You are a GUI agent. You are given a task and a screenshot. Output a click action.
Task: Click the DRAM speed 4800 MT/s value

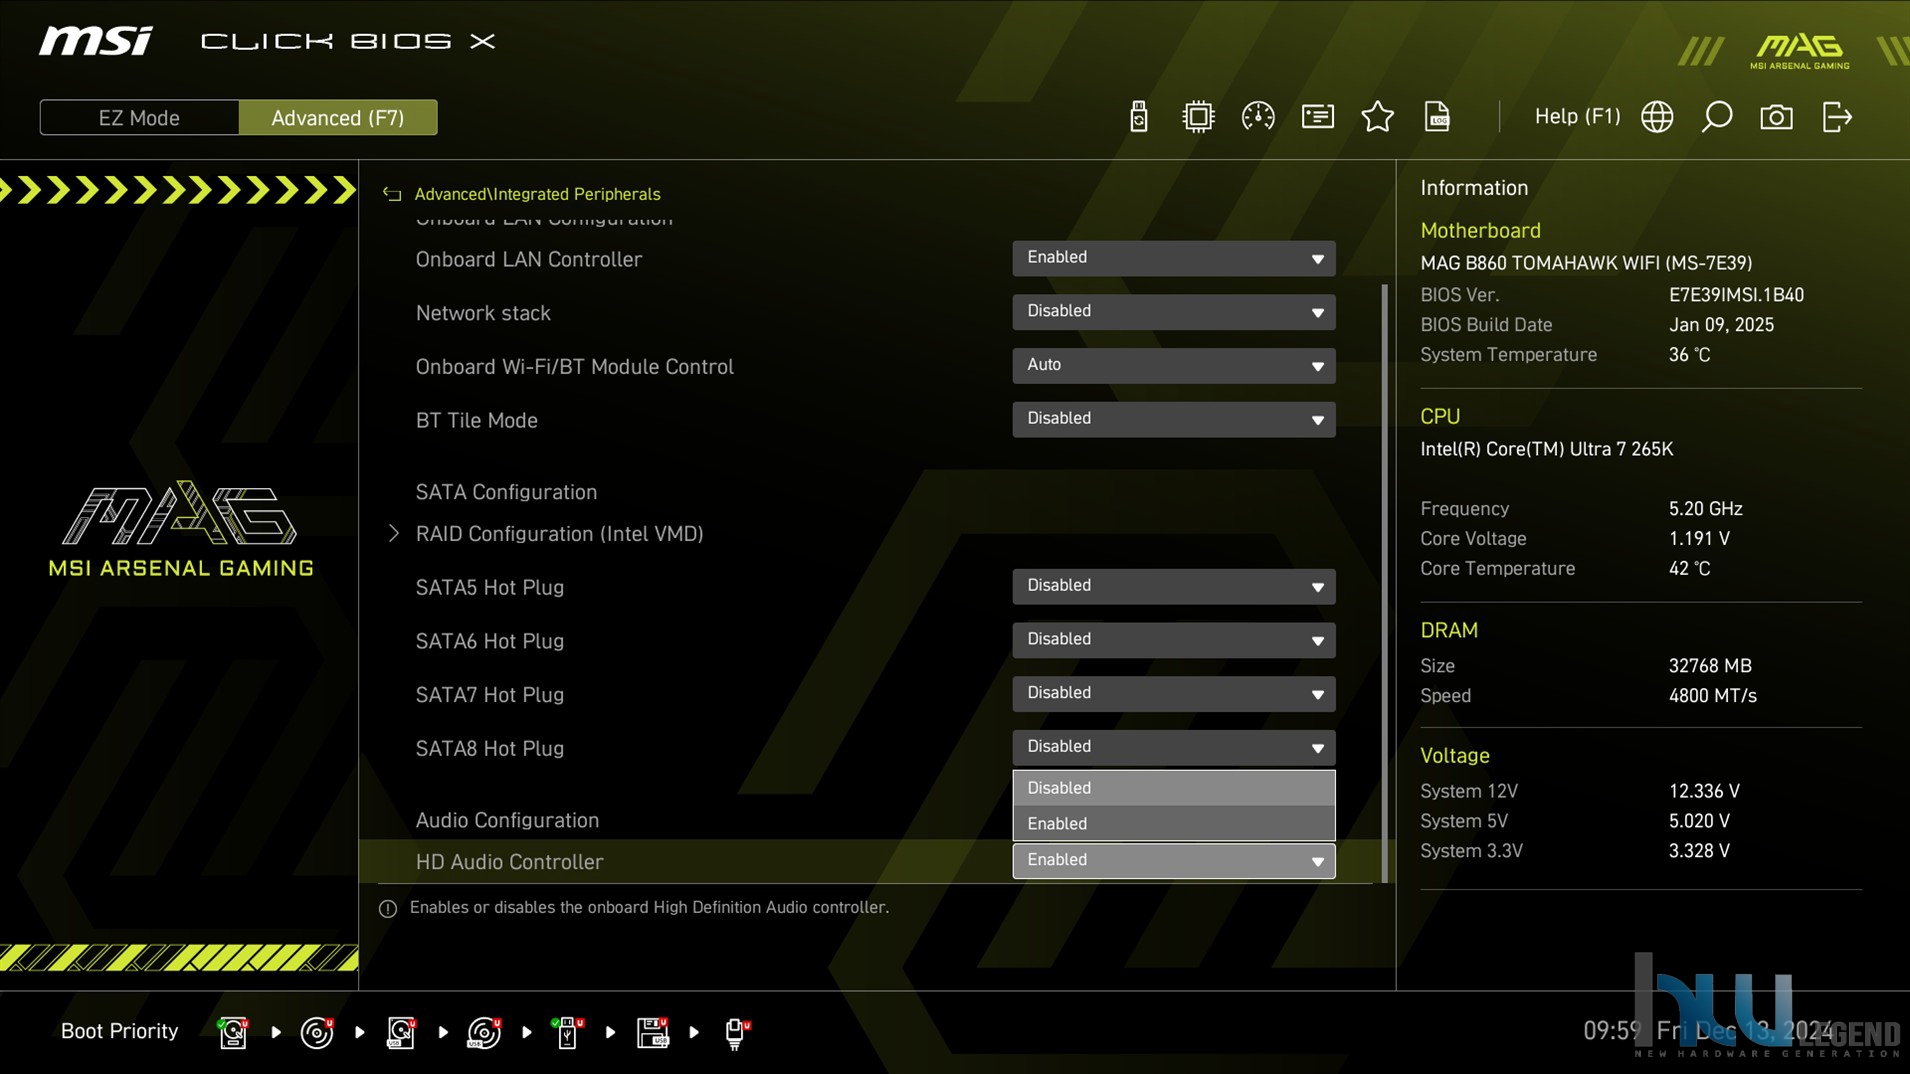(1712, 696)
